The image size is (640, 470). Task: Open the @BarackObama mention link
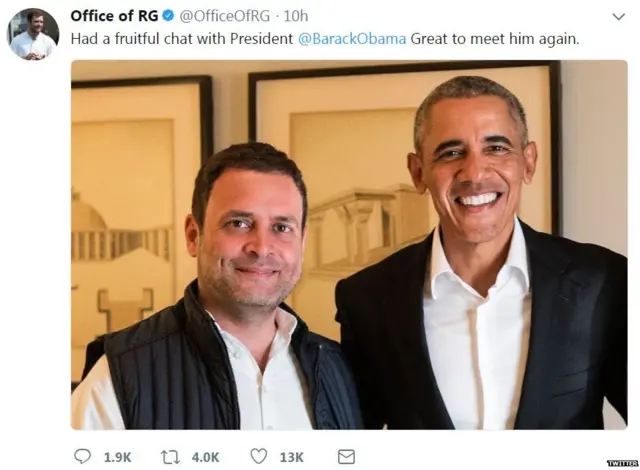pos(352,38)
